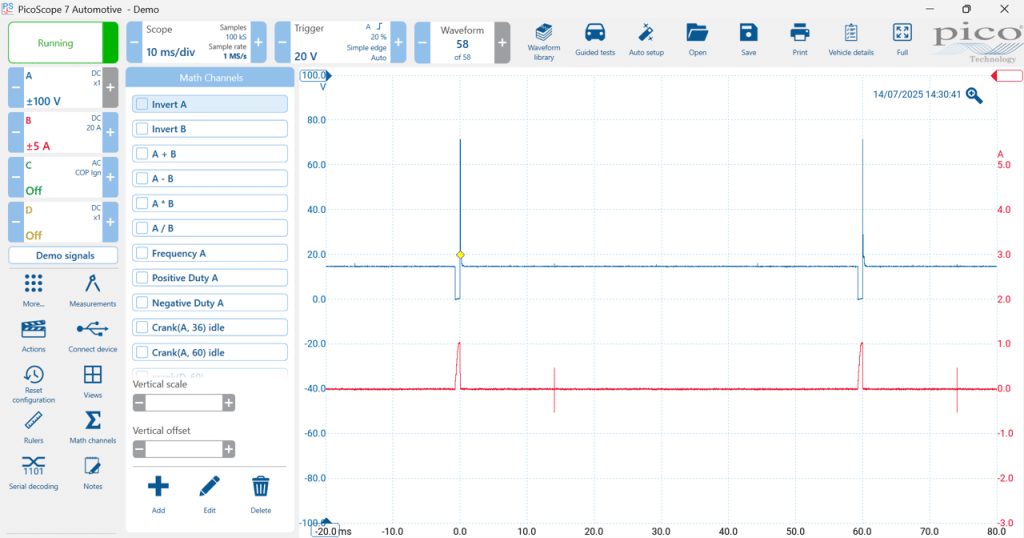The image size is (1024, 538).
Task: Open Guided tests car icon
Action: (595, 40)
